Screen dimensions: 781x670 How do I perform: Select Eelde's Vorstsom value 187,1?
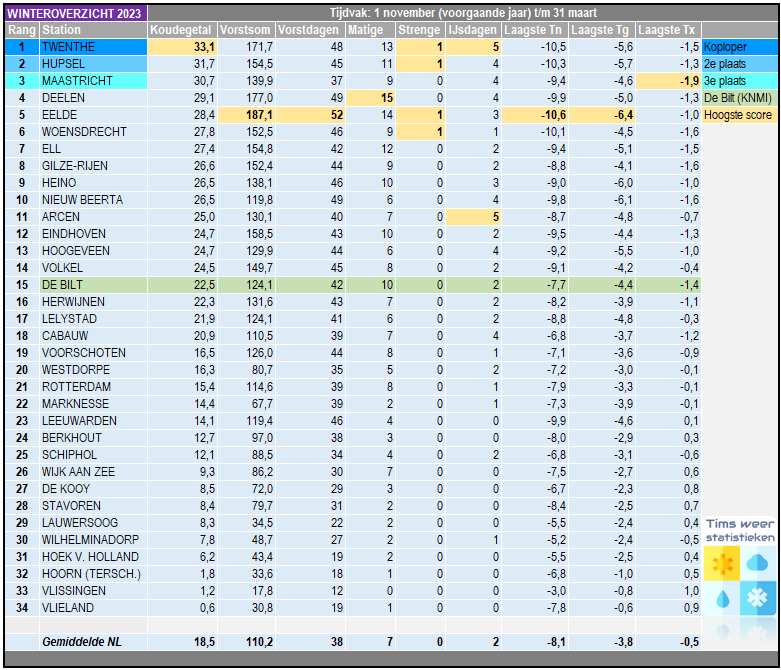[x=246, y=115]
